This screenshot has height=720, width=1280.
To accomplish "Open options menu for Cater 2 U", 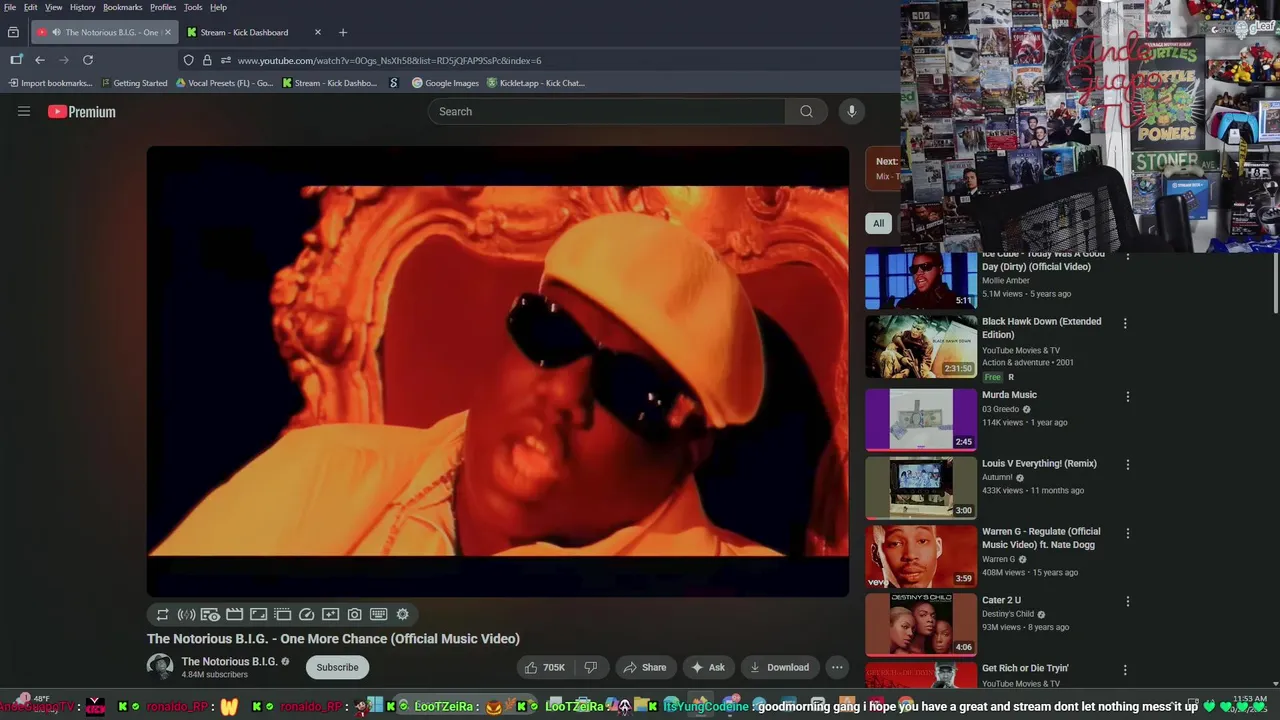I will point(1128,601).
